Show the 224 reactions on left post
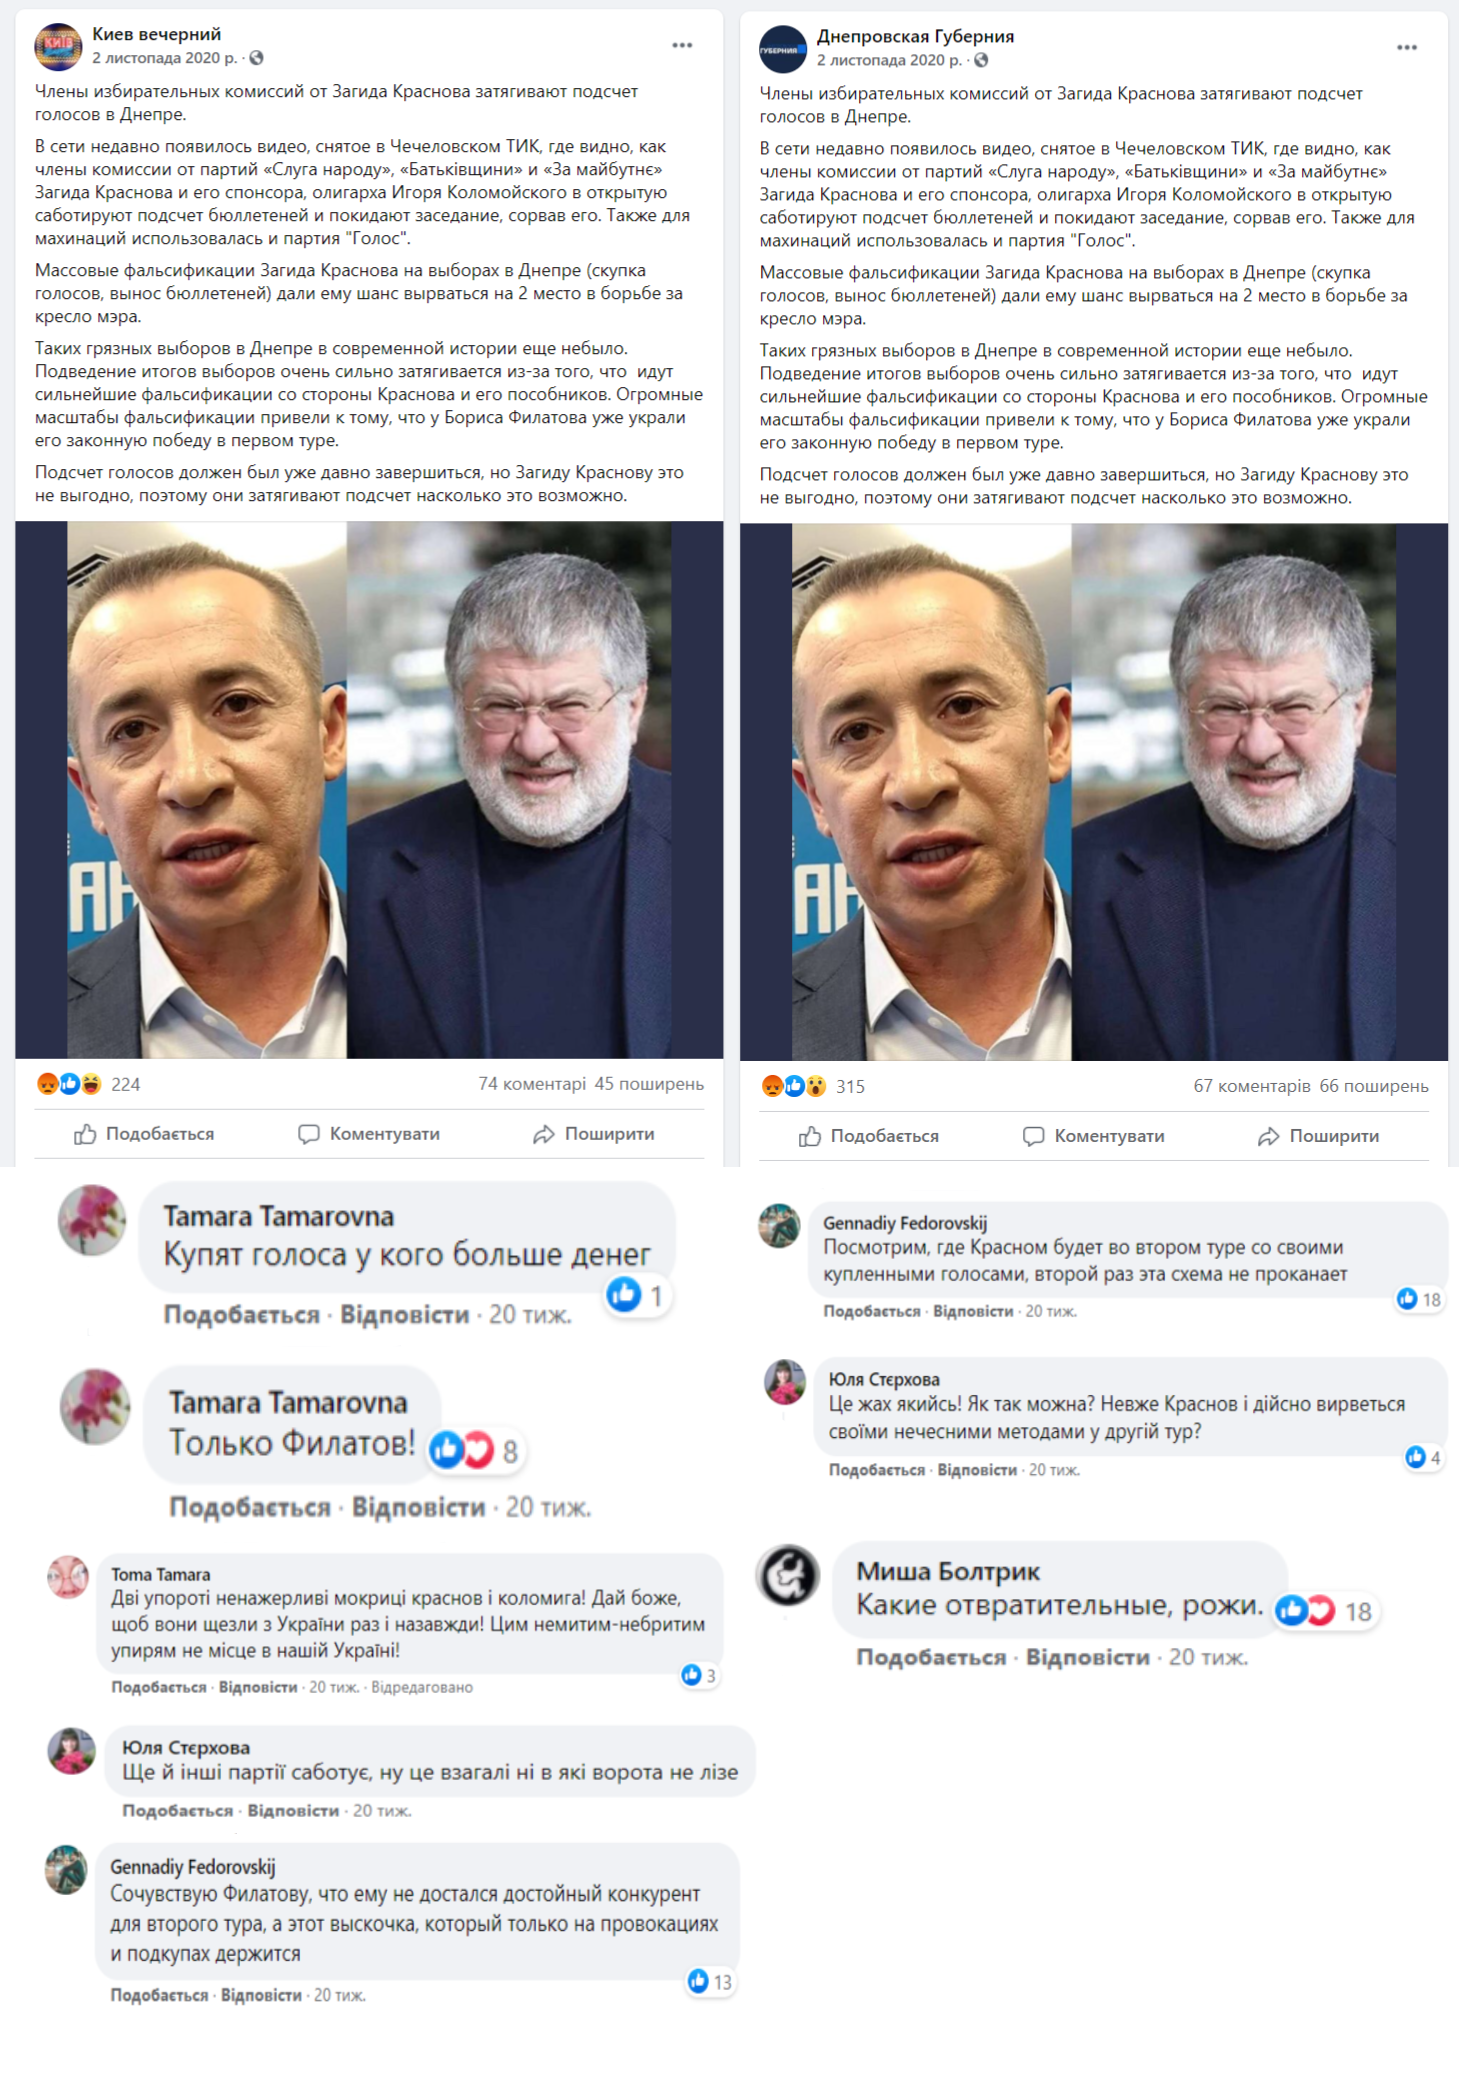Screen dimensions: 1460x2087 pyautogui.click(x=88, y=1084)
